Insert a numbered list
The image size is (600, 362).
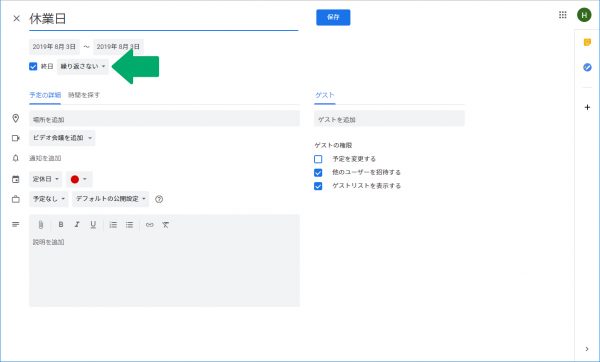(113, 225)
